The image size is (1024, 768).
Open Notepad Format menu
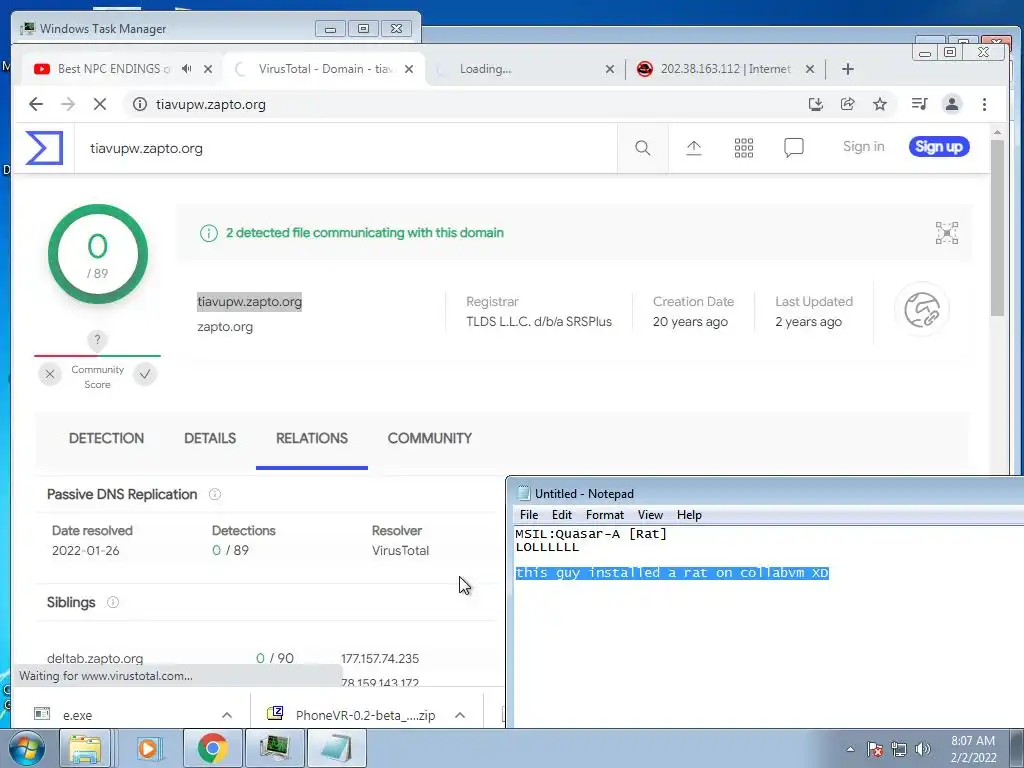pyautogui.click(x=605, y=515)
